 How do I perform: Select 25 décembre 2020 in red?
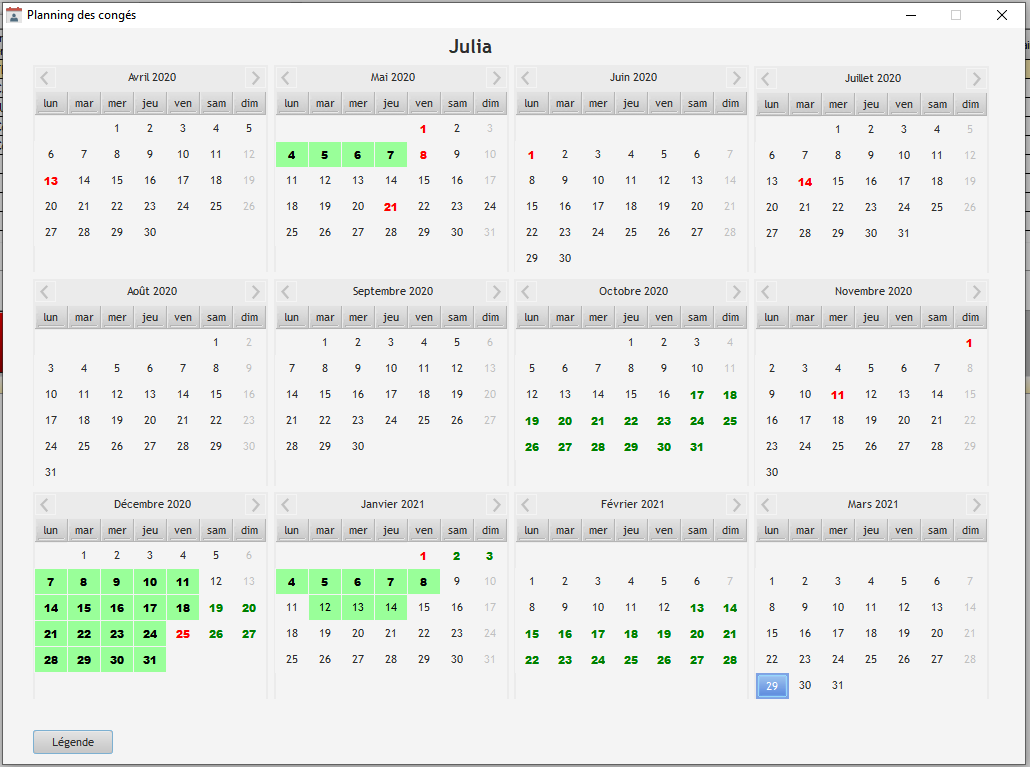pos(183,634)
